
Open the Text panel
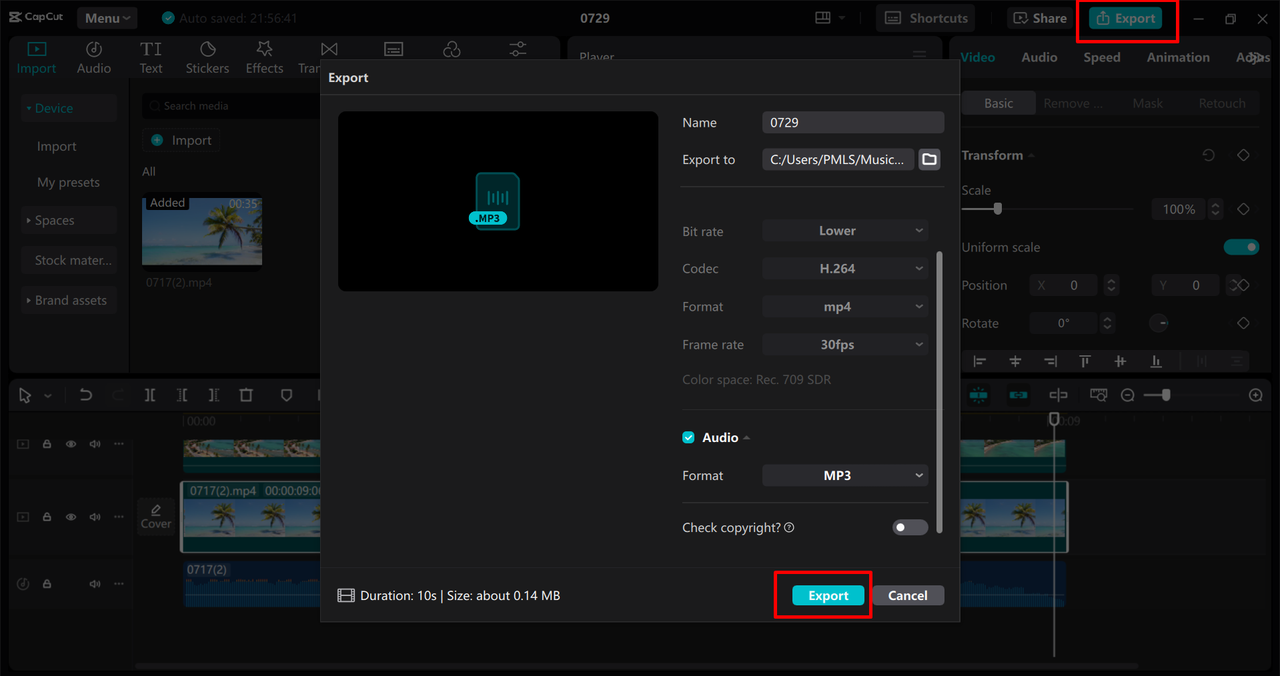pyautogui.click(x=151, y=57)
